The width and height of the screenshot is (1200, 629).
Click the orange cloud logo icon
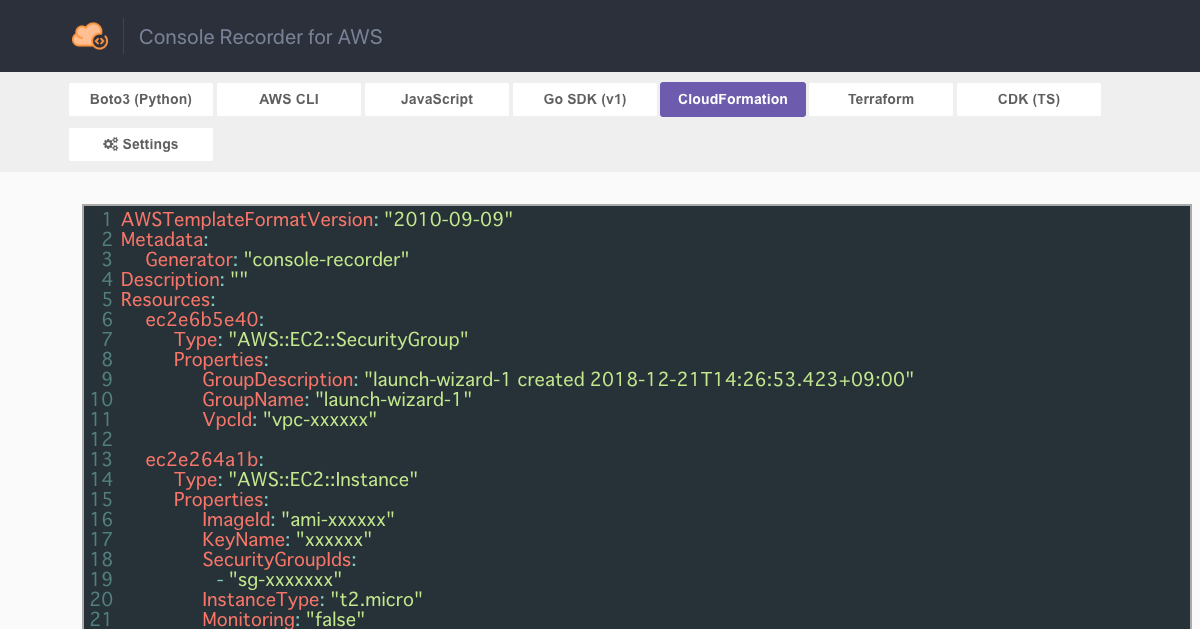tap(90, 36)
